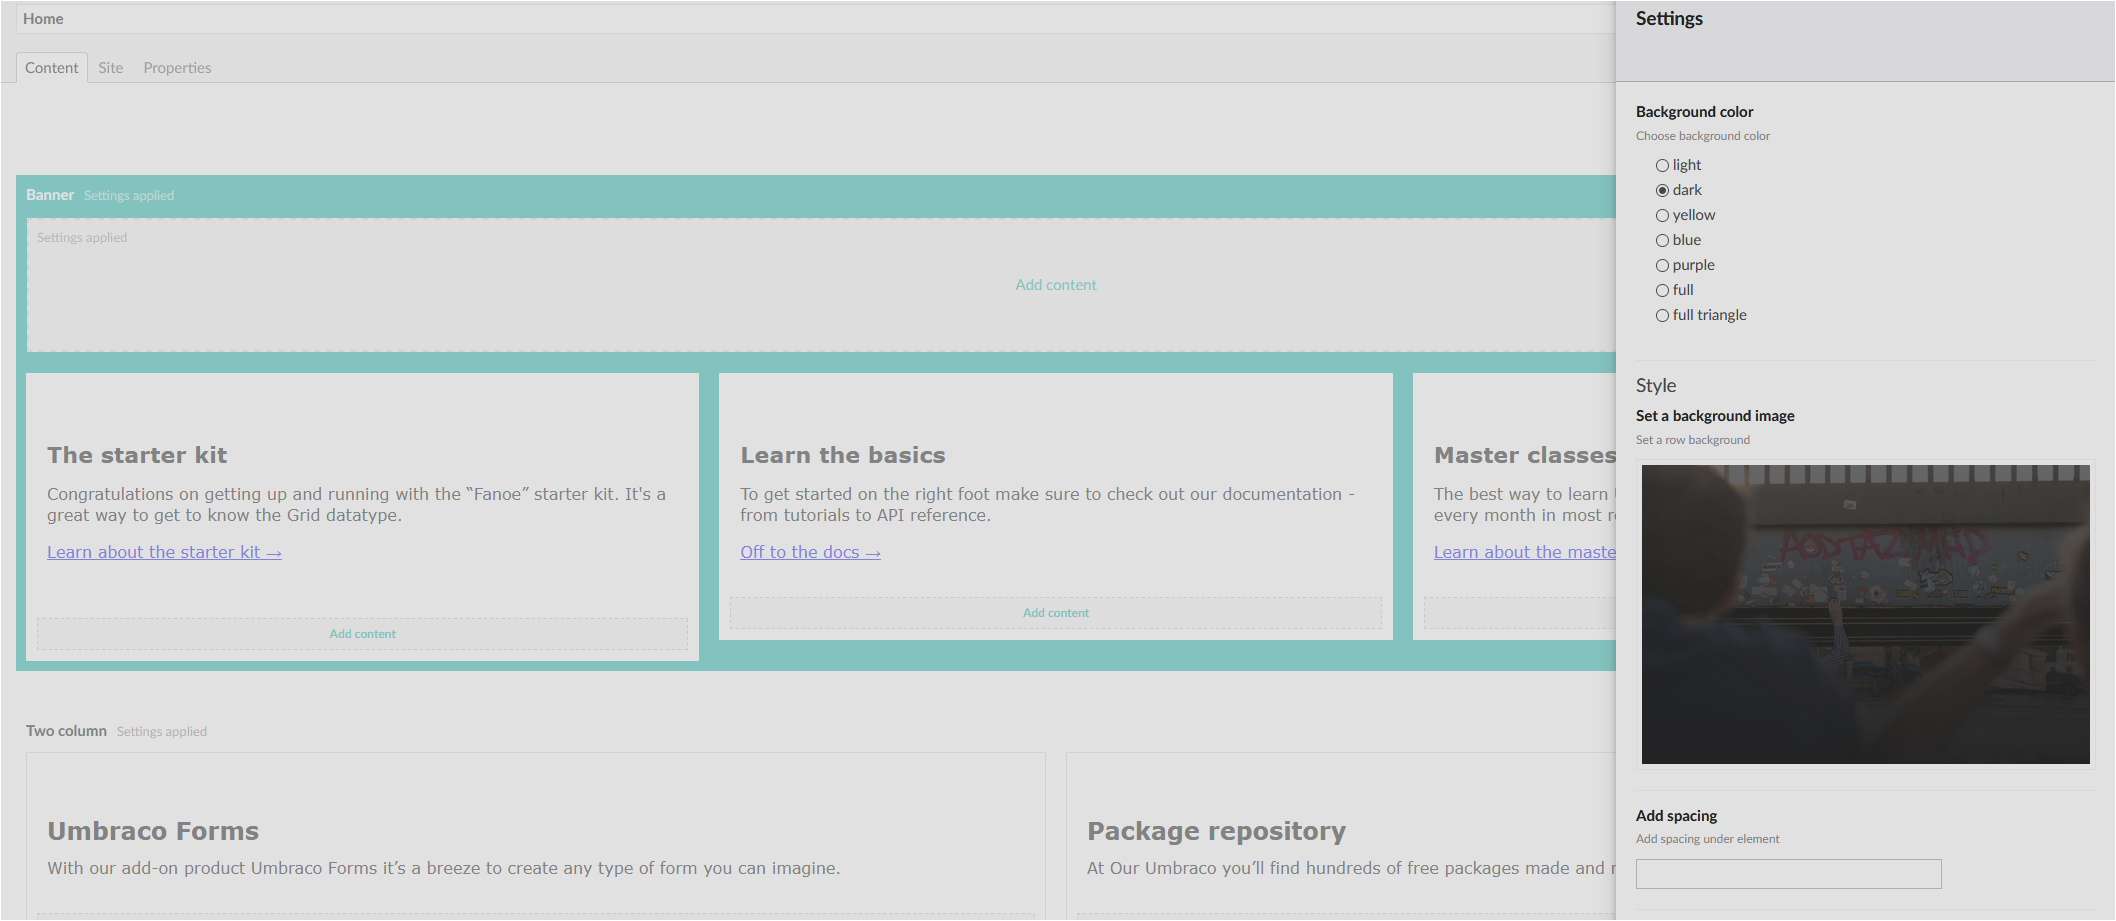This screenshot has height=921, width=2116.
Task: Open the Properties tab
Action: tap(177, 68)
